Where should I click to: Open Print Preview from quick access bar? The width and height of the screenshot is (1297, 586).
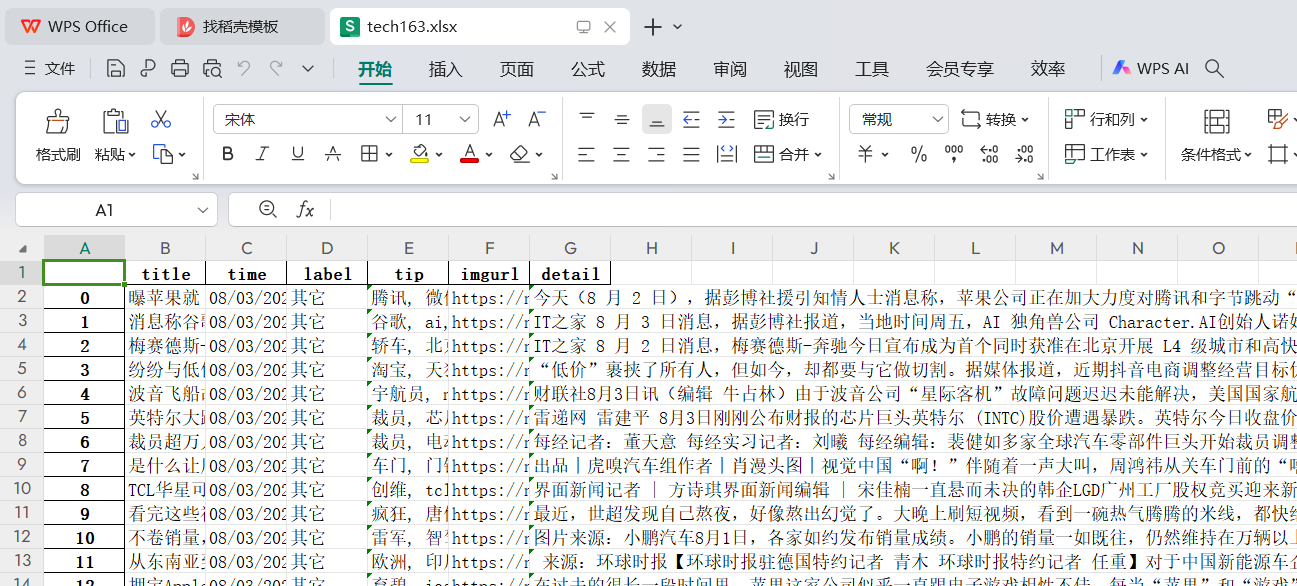212,68
